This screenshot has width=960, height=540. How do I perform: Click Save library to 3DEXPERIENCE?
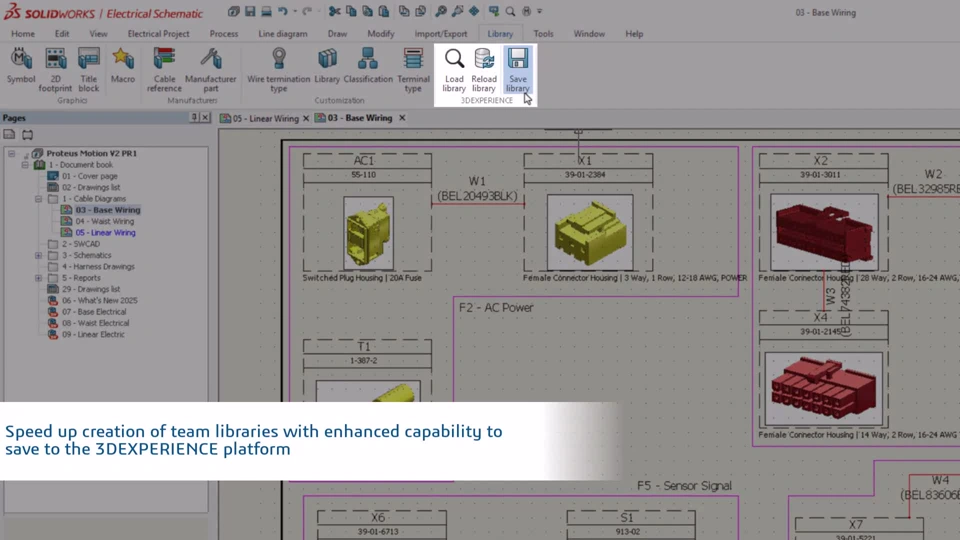tap(517, 70)
